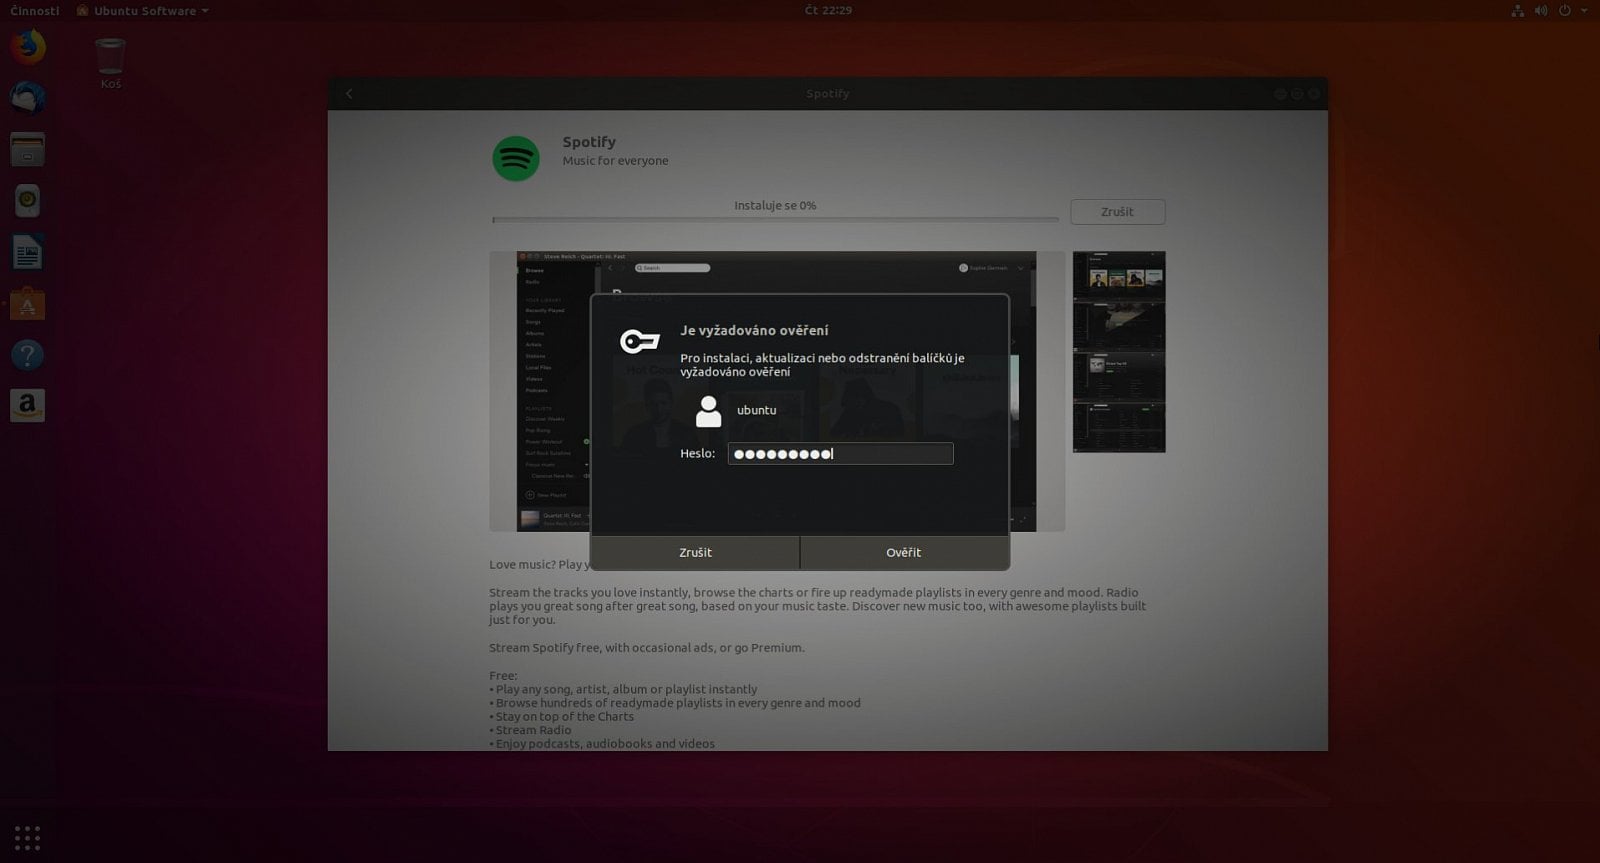Click the ubuntu user avatar icon
This screenshot has height=863, width=1600.
coord(708,411)
